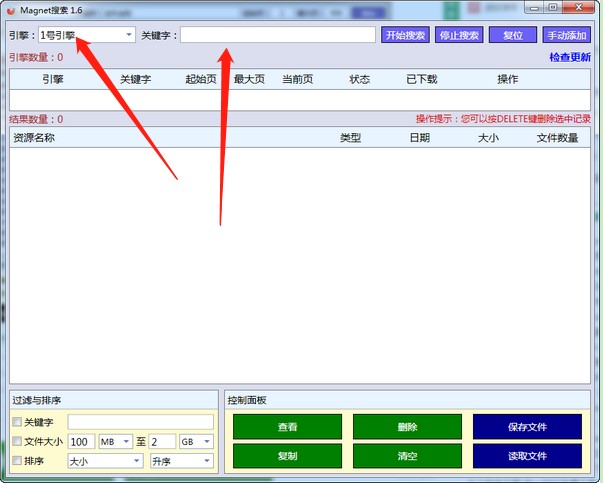Tick the 文件大小 filter checkbox
603x483 pixels.
[x=16, y=441]
